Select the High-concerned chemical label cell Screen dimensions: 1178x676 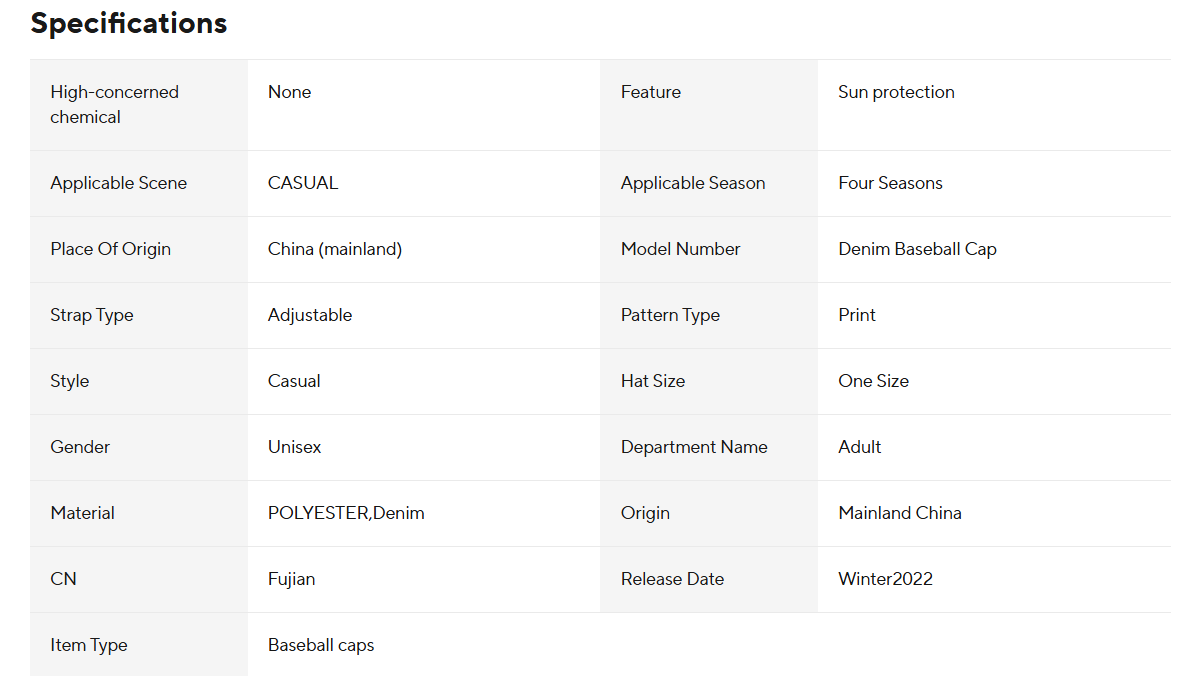[114, 104]
